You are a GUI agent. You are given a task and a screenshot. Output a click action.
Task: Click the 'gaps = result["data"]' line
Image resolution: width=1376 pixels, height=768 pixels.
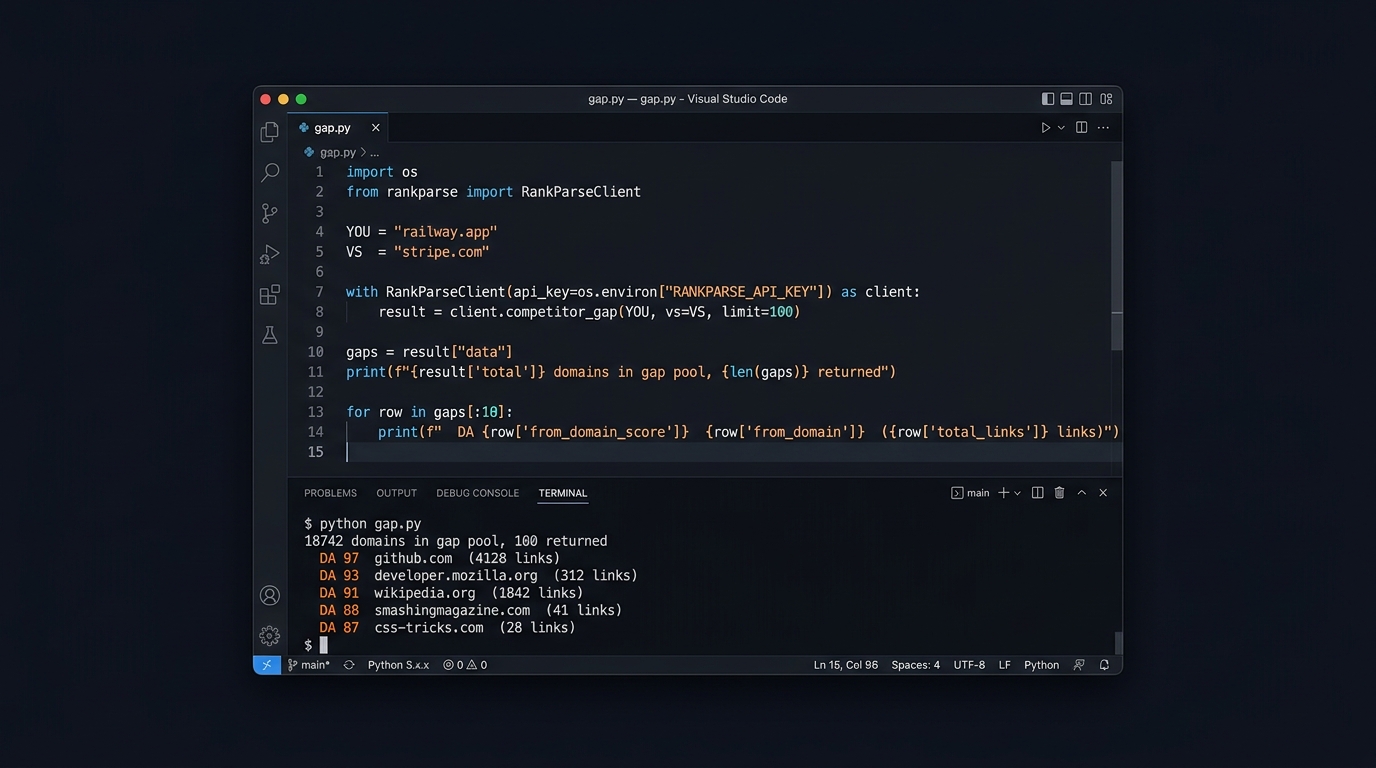[429, 352]
